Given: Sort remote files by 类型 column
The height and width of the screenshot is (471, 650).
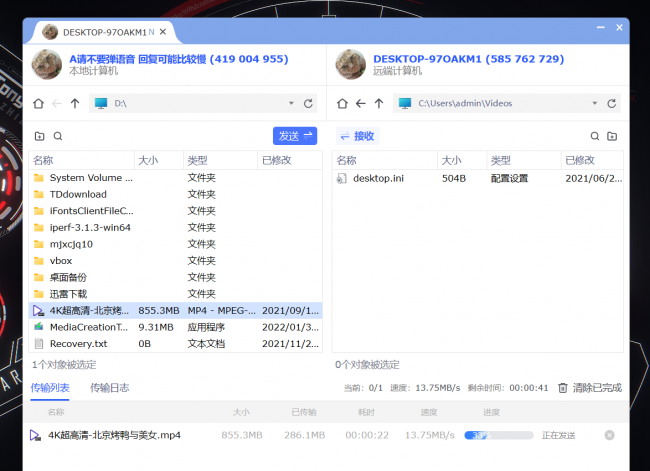Looking at the screenshot, I should 524,160.
